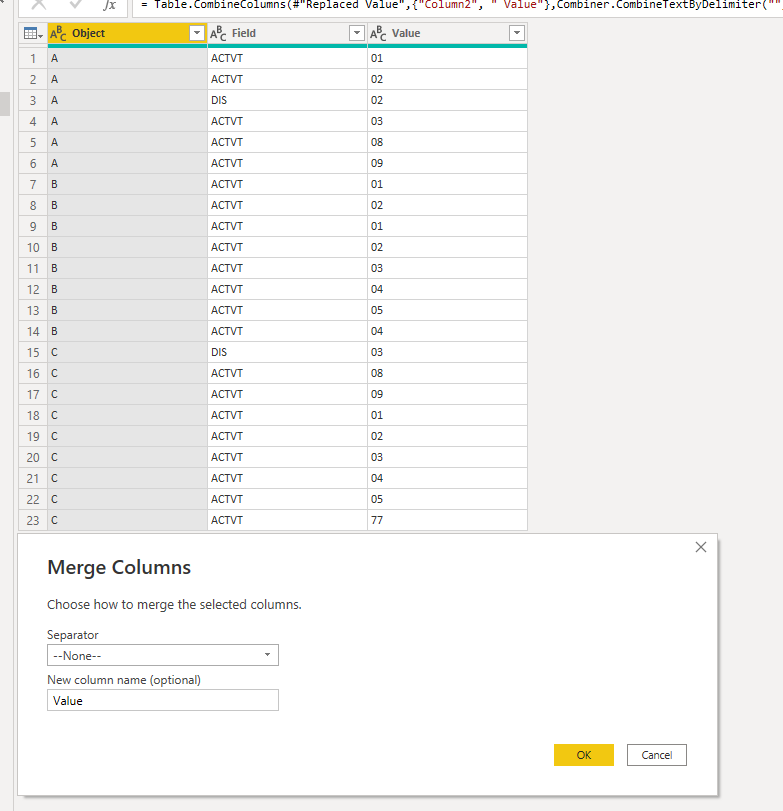Click Value cell 08 in row 16
Image resolution: width=783 pixels, height=811 pixels.
[x=447, y=373]
